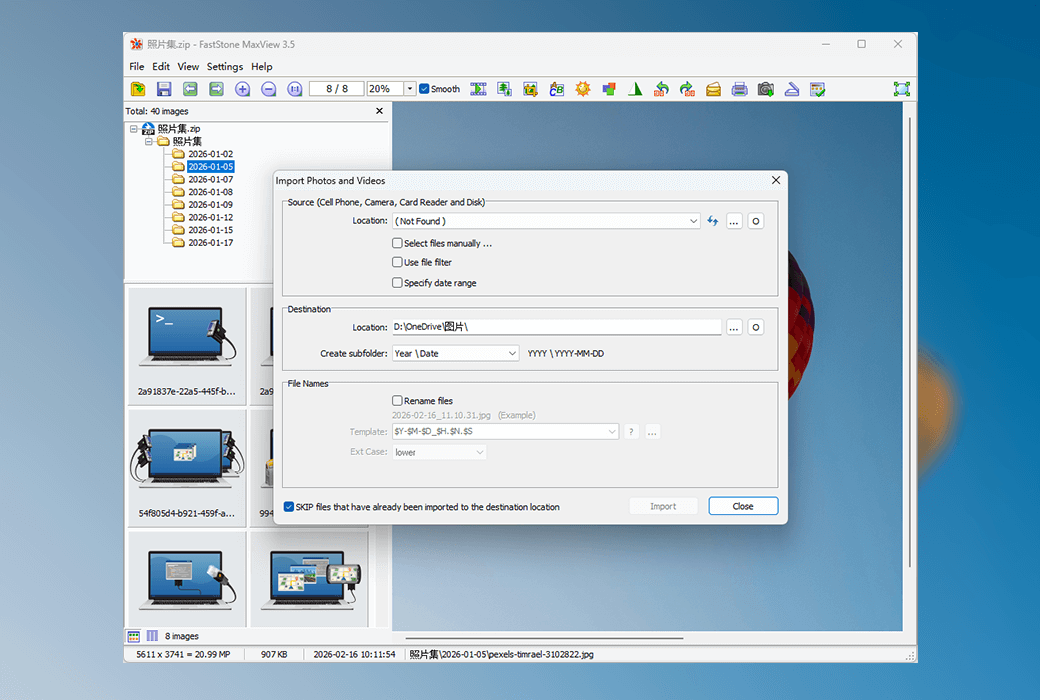Tick the Rename files checkbox
This screenshot has height=700, width=1040.
coord(398,401)
